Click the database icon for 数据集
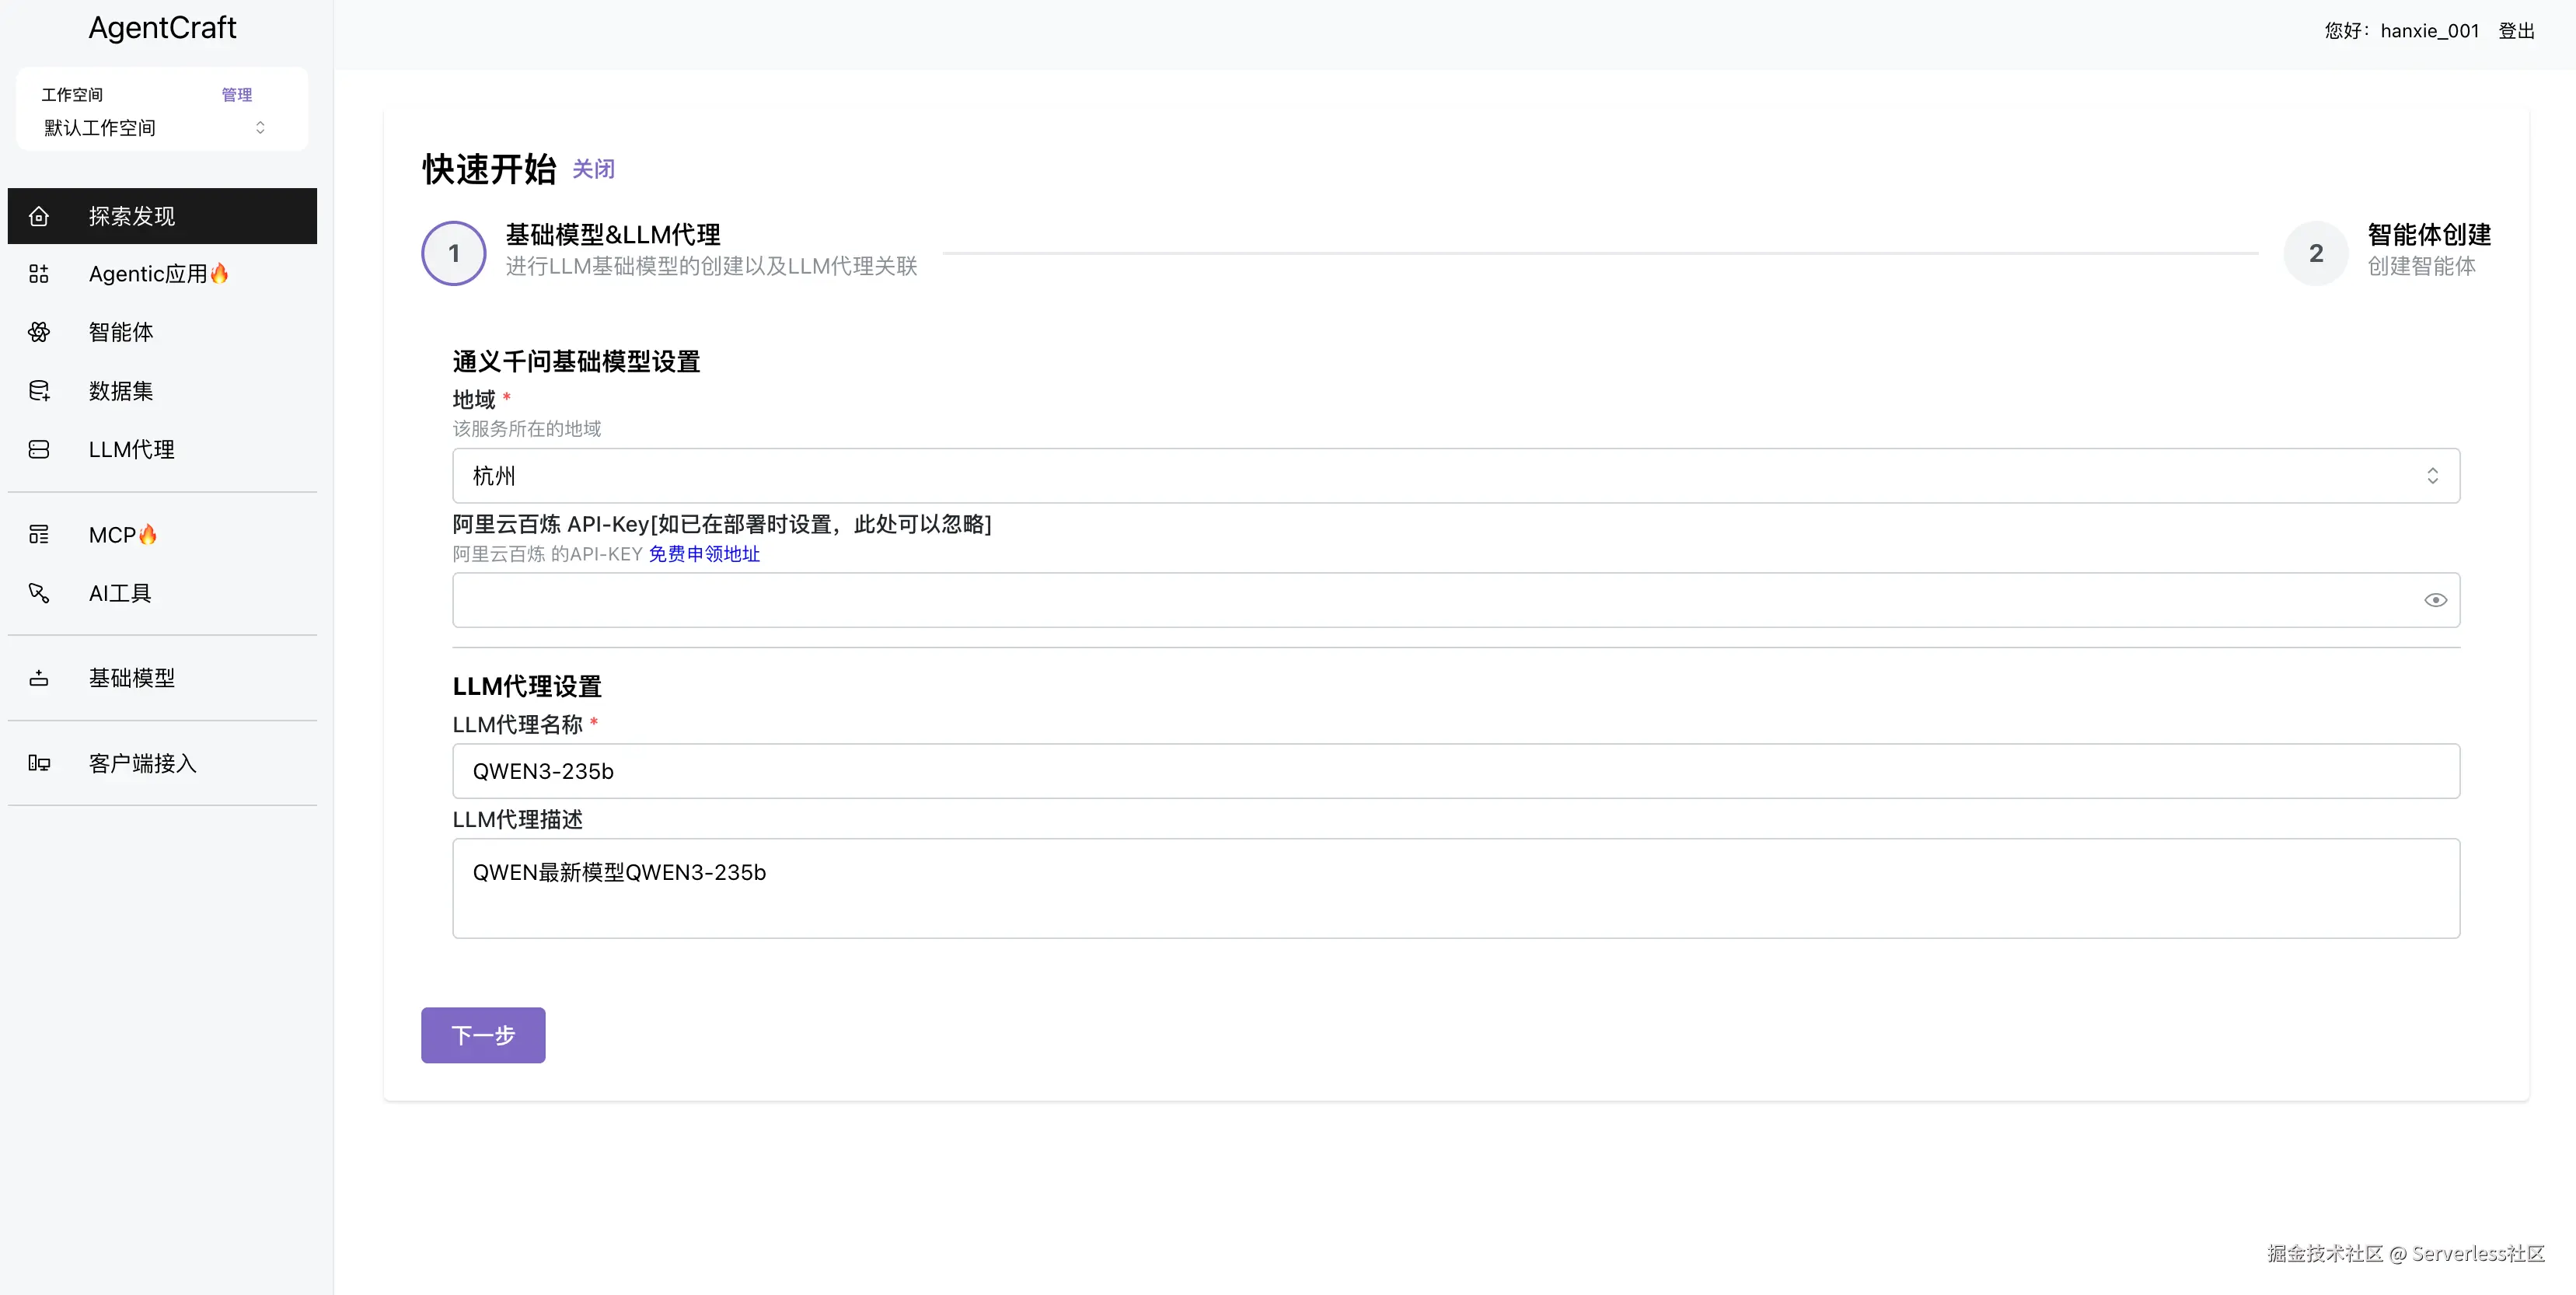This screenshot has height=1295, width=2576. pos(39,391)
